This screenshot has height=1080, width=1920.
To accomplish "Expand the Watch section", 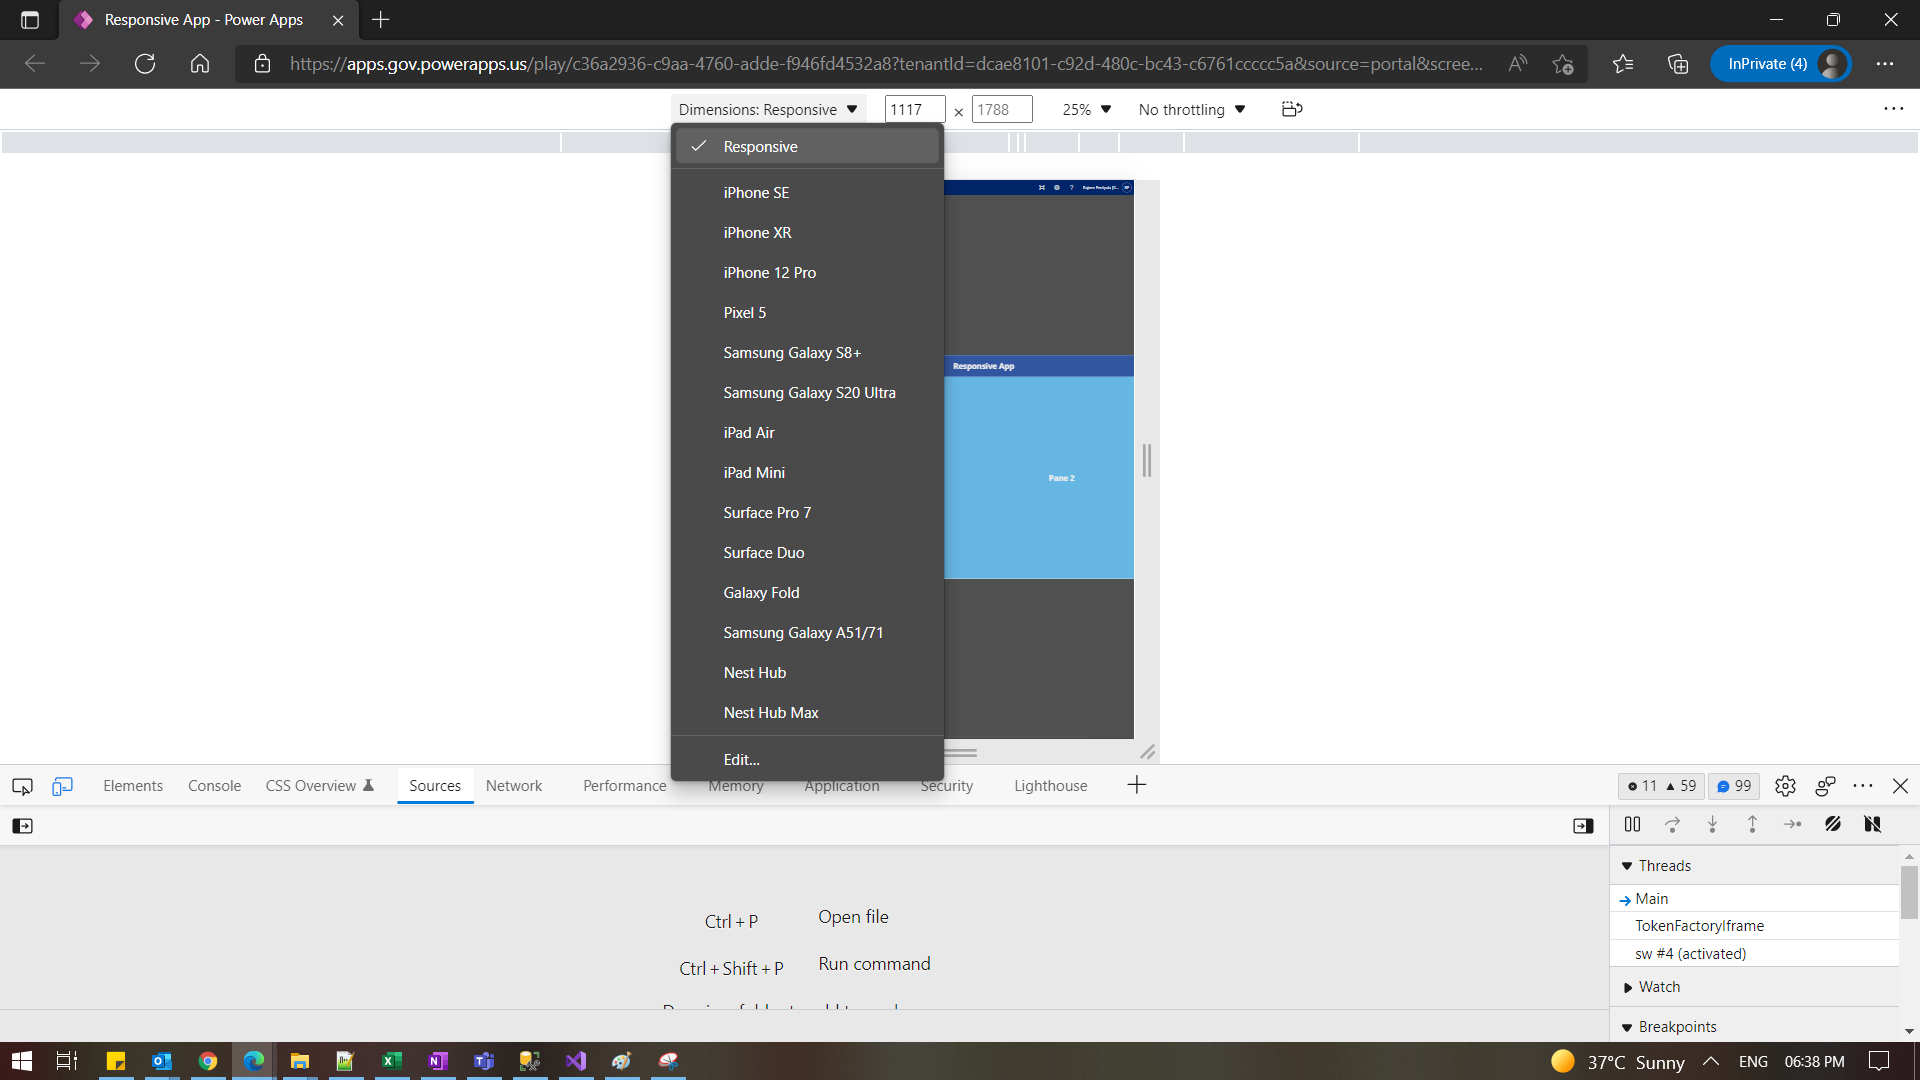I will (x=1658, y=987).
